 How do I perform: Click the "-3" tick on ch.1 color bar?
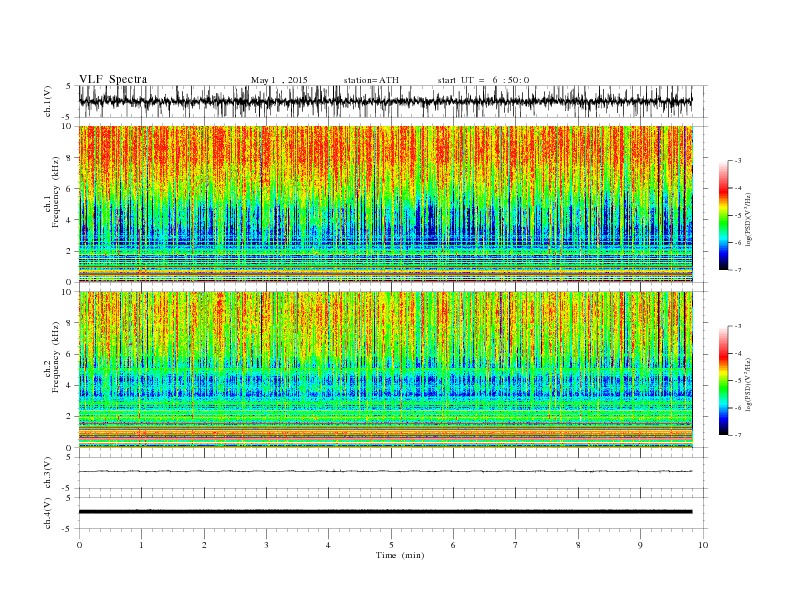[x=737, y=161]
